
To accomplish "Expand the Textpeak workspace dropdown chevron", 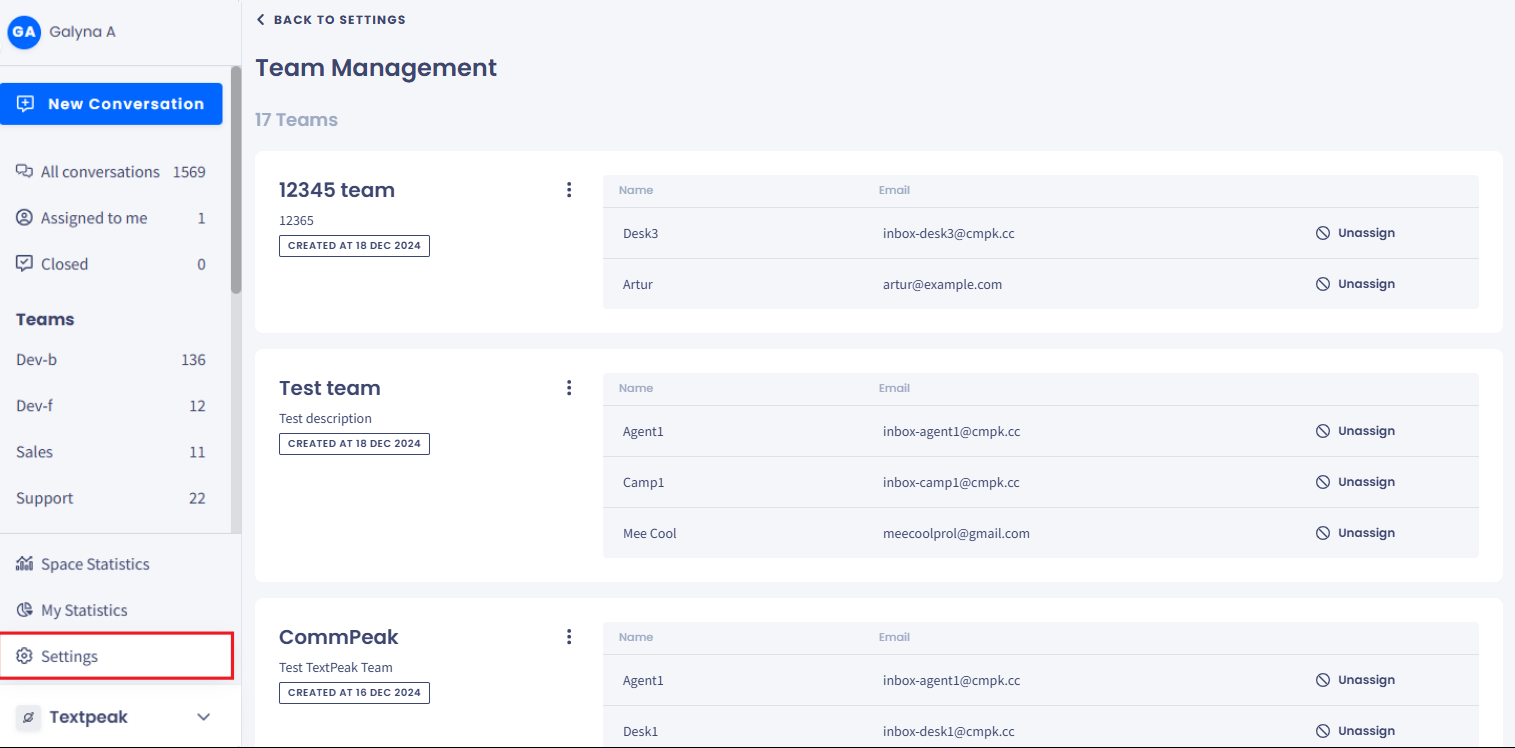I will [204, 717].
